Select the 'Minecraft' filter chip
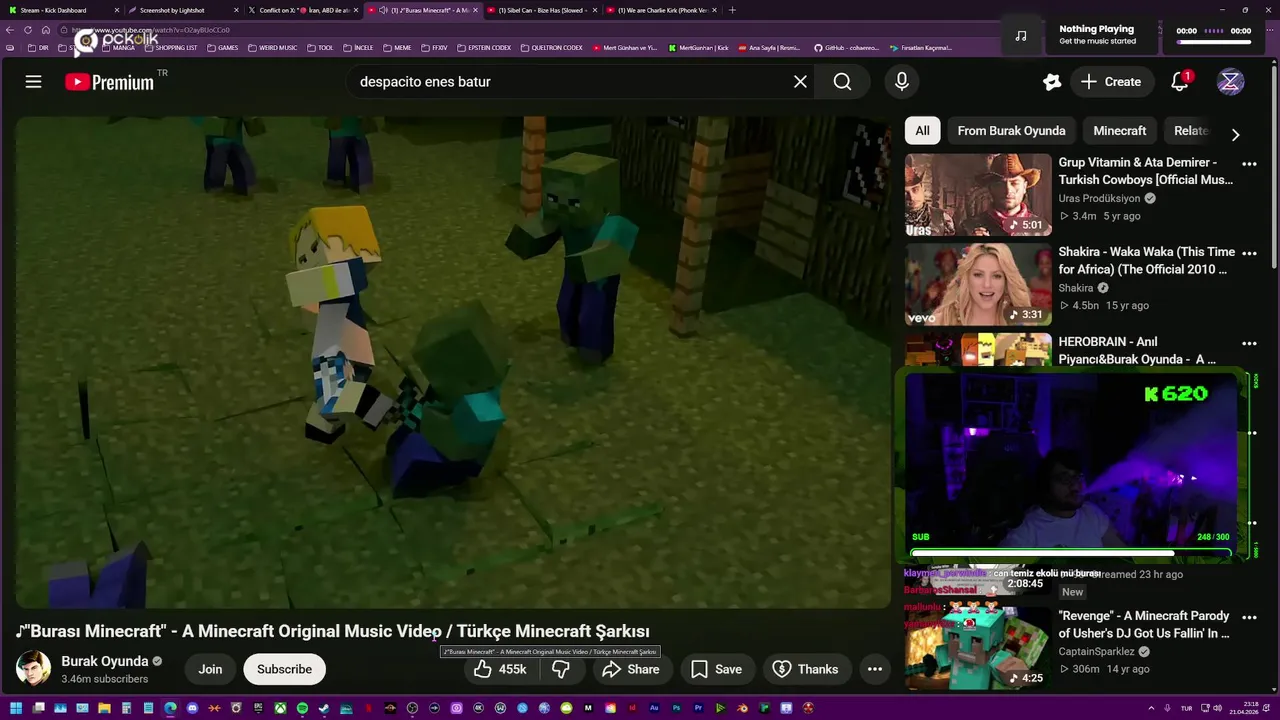 [1119, 131]
